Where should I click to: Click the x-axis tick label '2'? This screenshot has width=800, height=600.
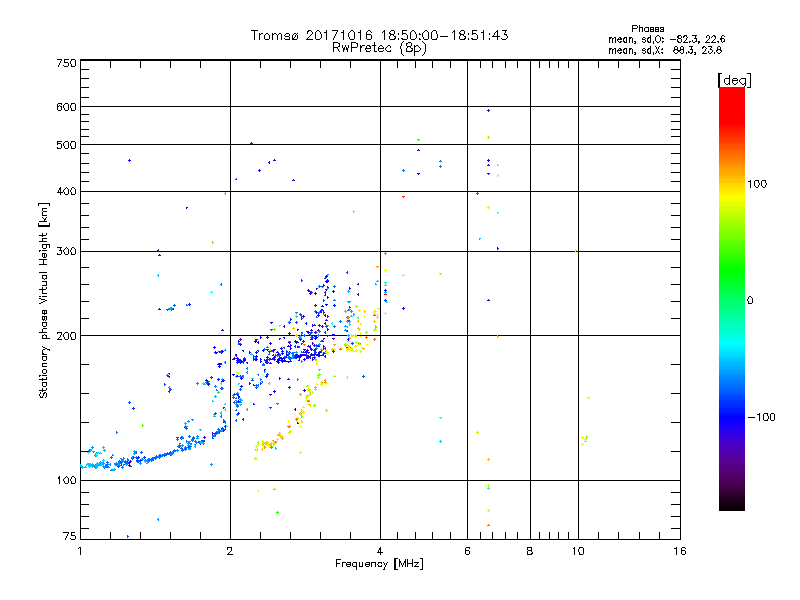coord(230,551)
